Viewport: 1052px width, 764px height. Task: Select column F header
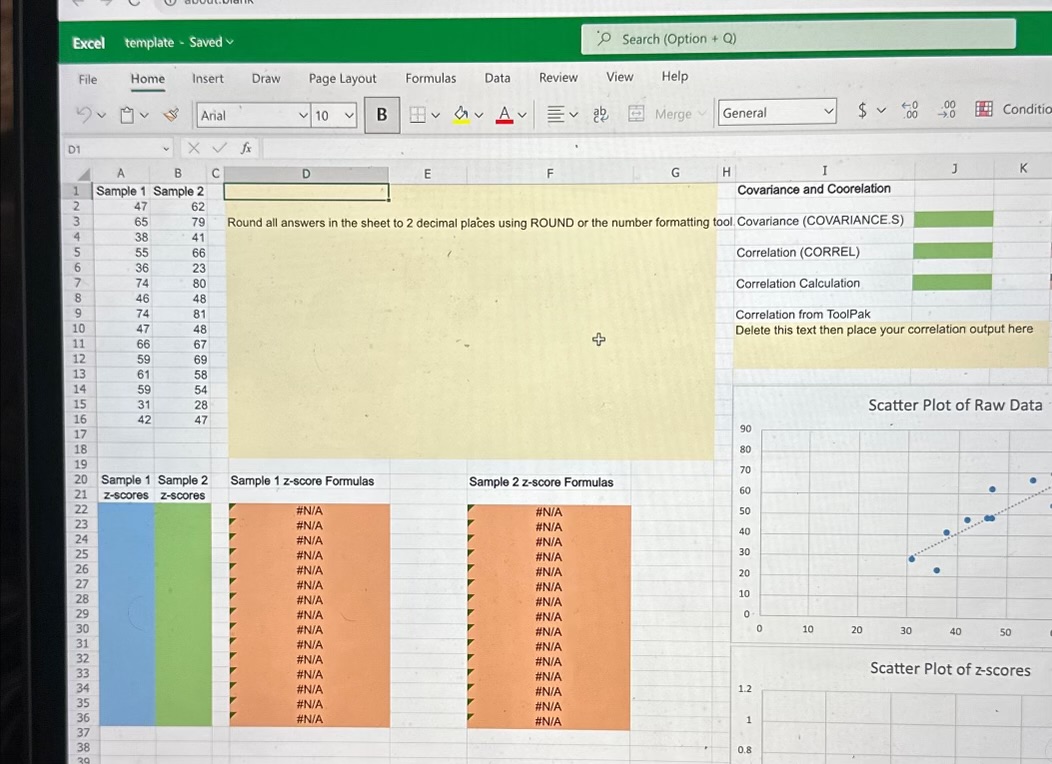[550, 174]
